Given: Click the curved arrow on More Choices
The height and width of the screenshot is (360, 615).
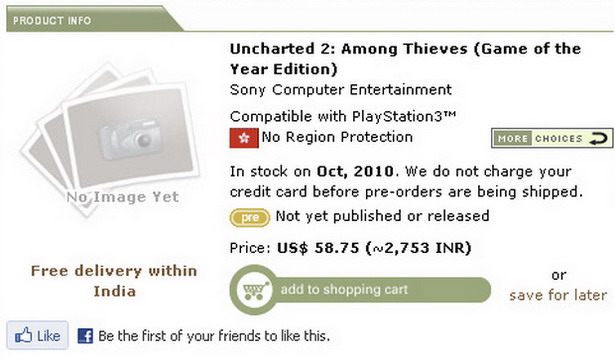Looking at the screenshot, I should click(x=599, y=138).
